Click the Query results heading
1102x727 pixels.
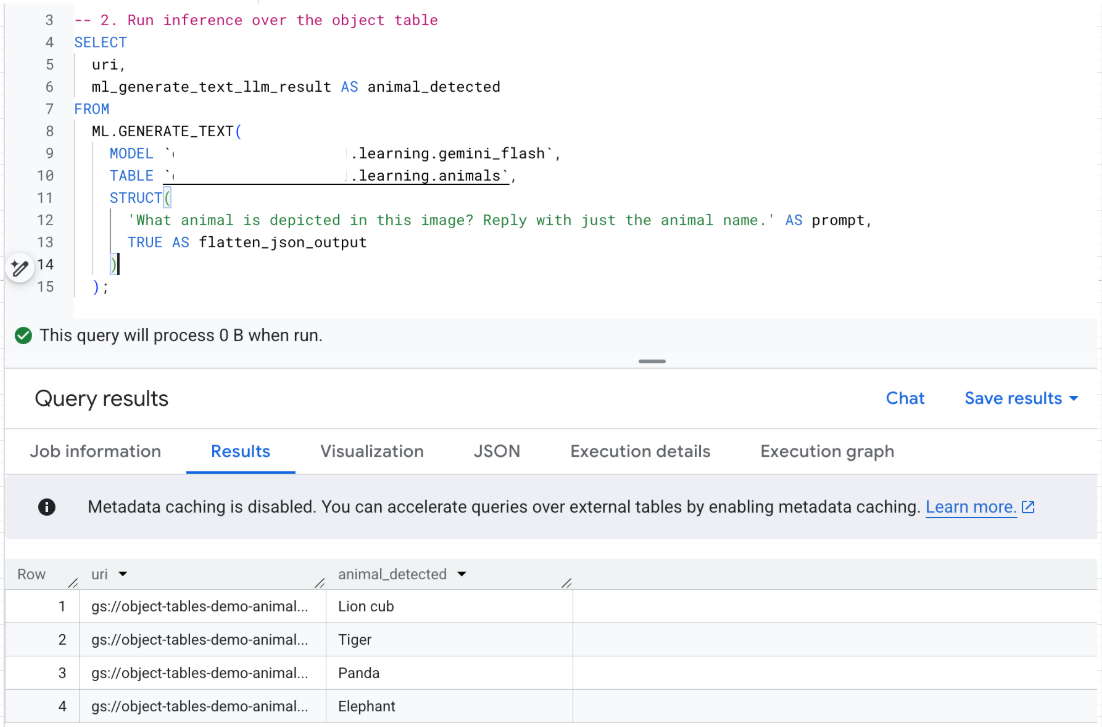click(x=102, y=399)
